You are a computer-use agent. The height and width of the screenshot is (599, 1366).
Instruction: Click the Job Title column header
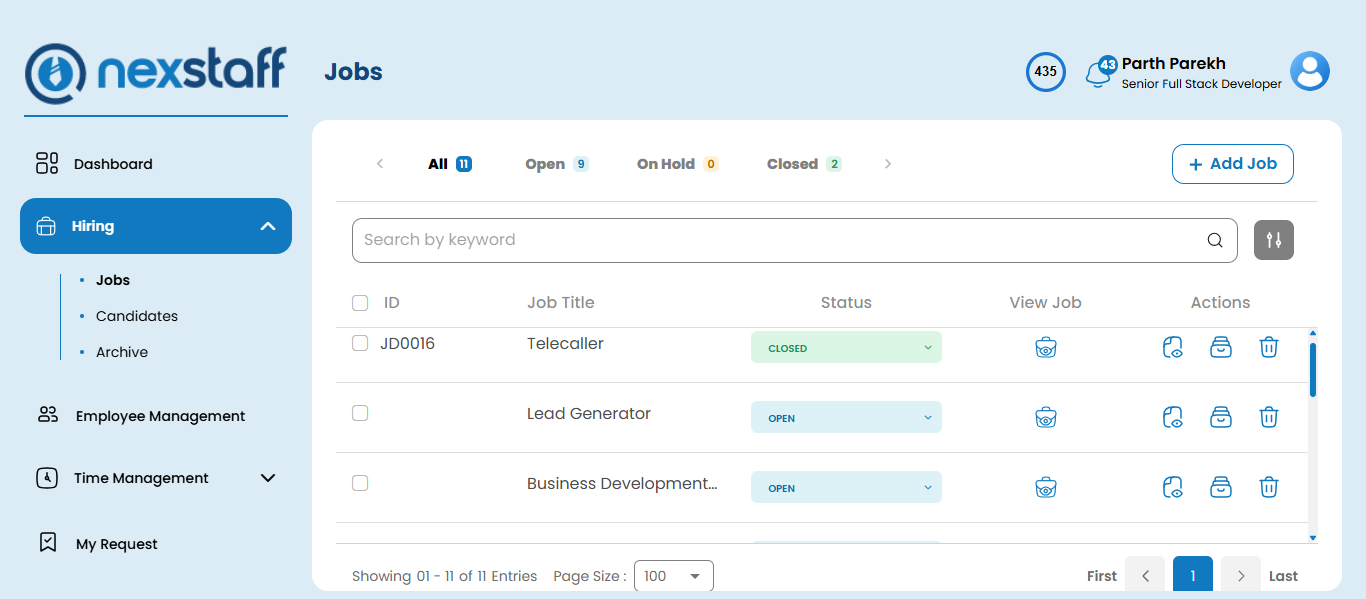pos(560,302)
